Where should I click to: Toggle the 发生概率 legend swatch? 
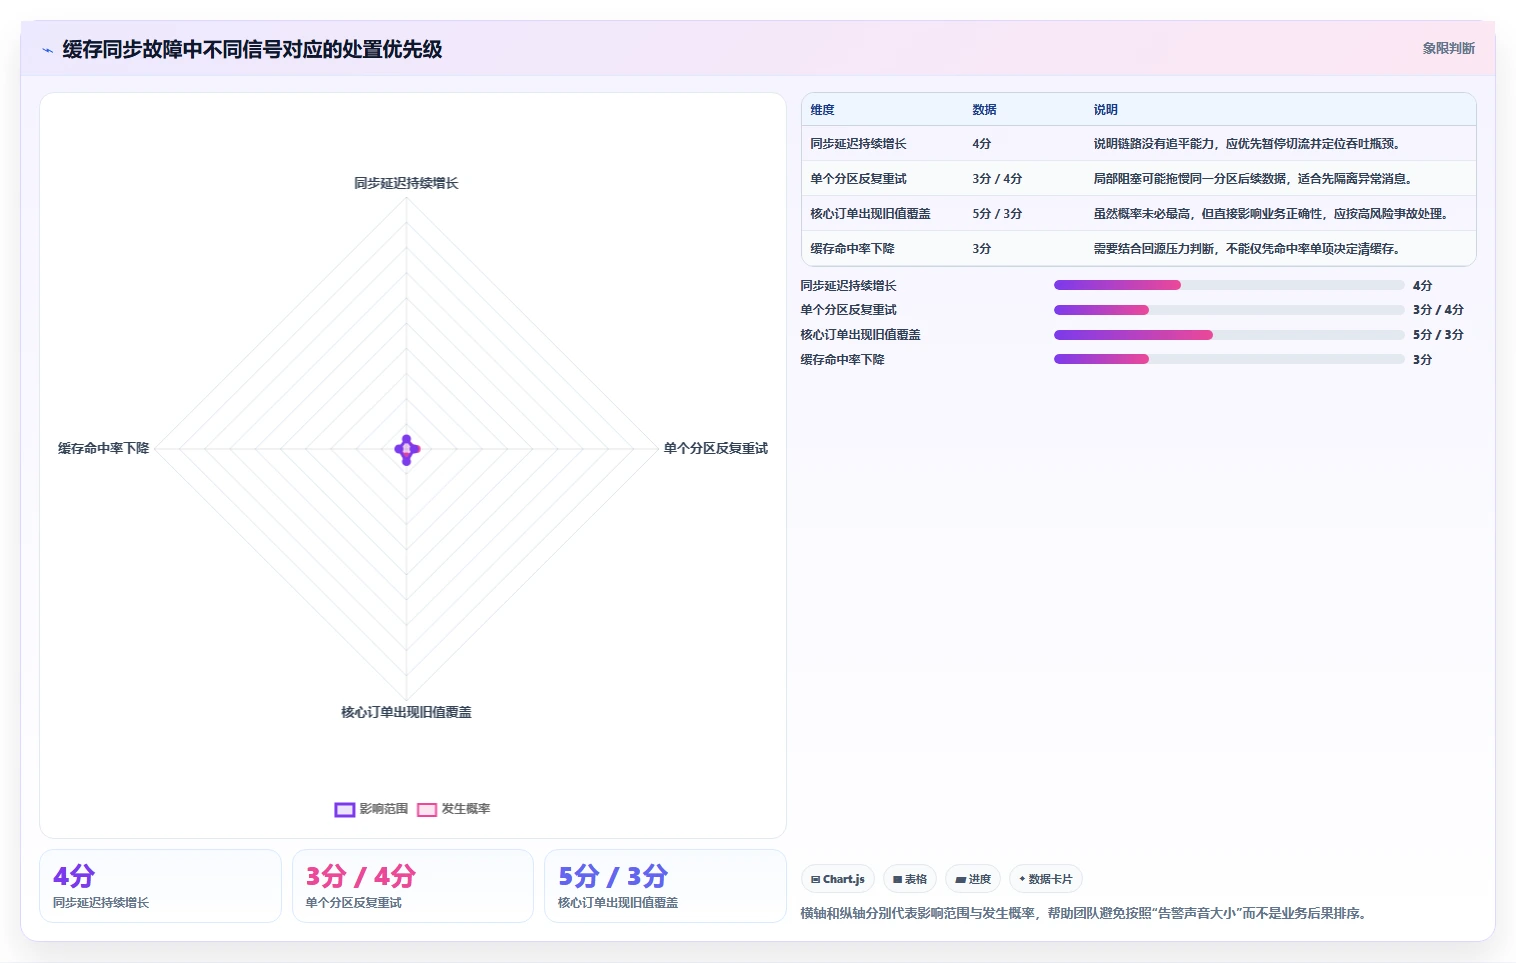[427, 809]
